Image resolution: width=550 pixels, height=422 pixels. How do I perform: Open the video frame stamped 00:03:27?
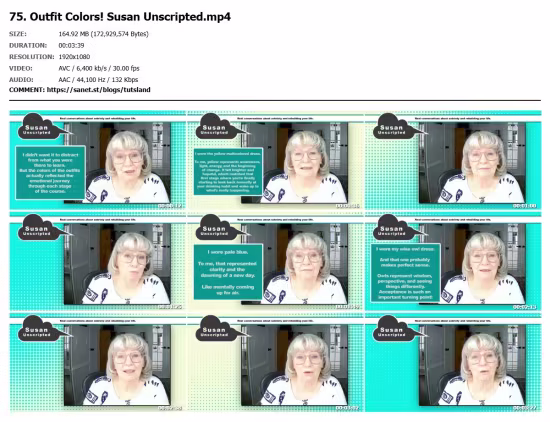(453, 363)
